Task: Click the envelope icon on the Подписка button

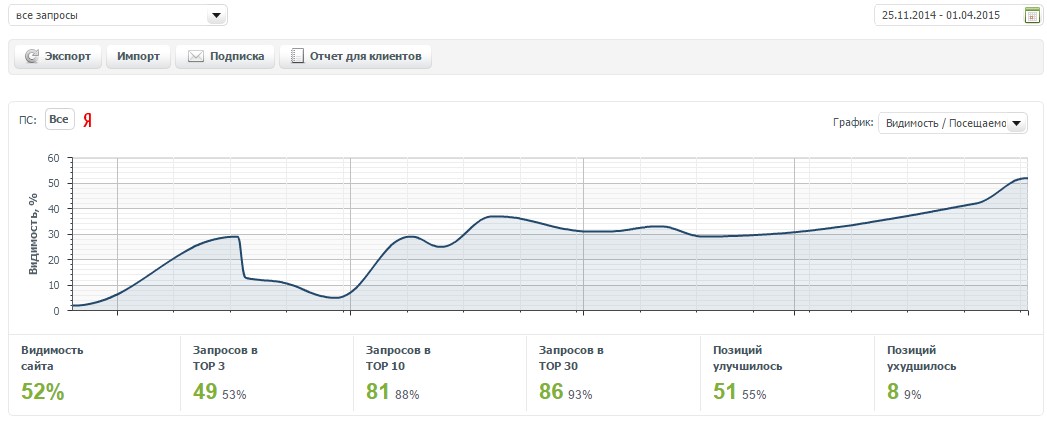Action: point(195,57)
